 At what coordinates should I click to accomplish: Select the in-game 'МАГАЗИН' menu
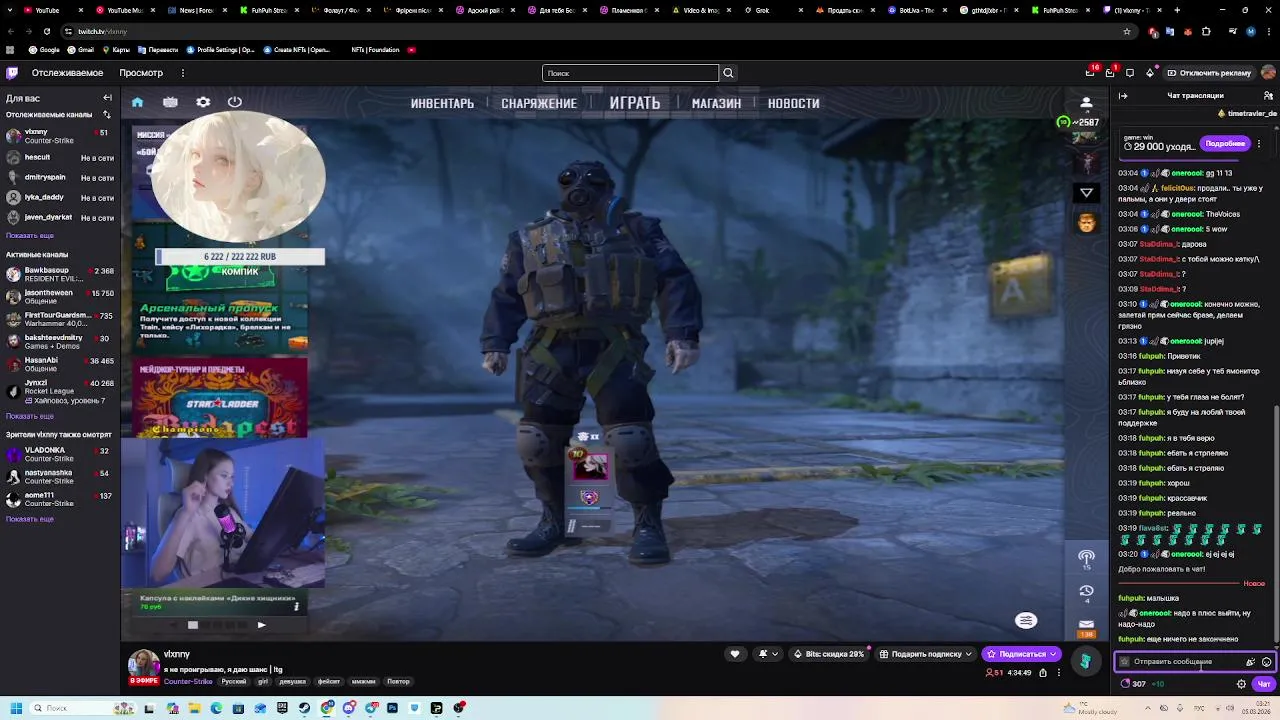[x=716, y=103]
